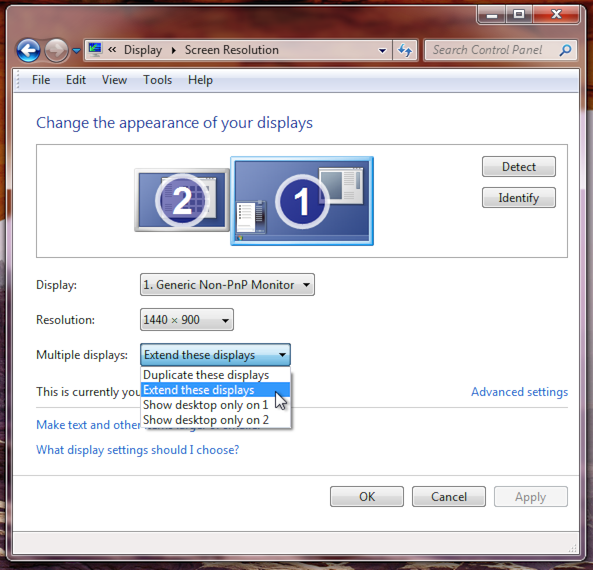Click the magnifier search icon
The height and width of the screenshot is (570, 593).
[565, 50]
